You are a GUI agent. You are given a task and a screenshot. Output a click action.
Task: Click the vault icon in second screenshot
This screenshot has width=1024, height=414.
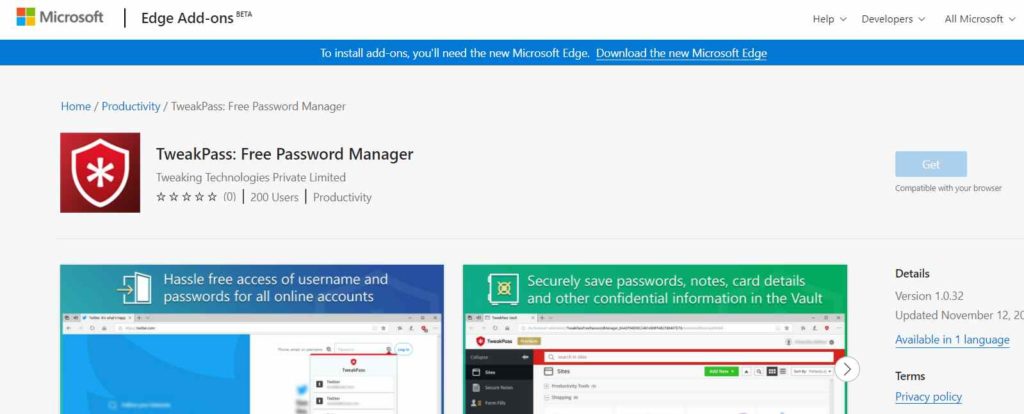pyautogui.click(x=503, y=289)
